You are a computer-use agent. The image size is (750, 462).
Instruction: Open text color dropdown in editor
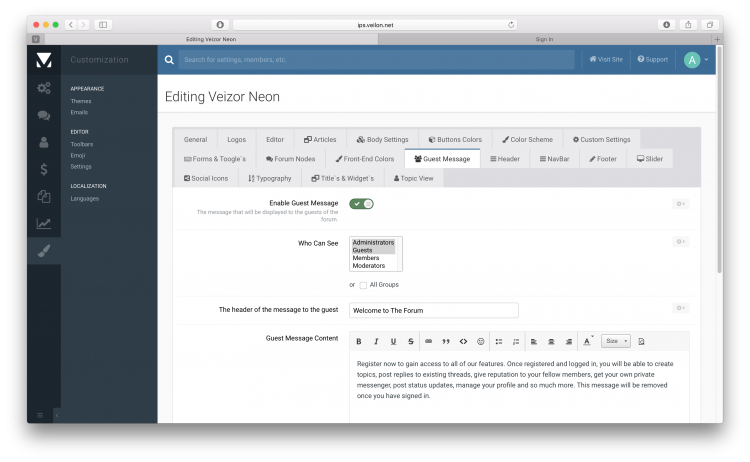[588, 341]
